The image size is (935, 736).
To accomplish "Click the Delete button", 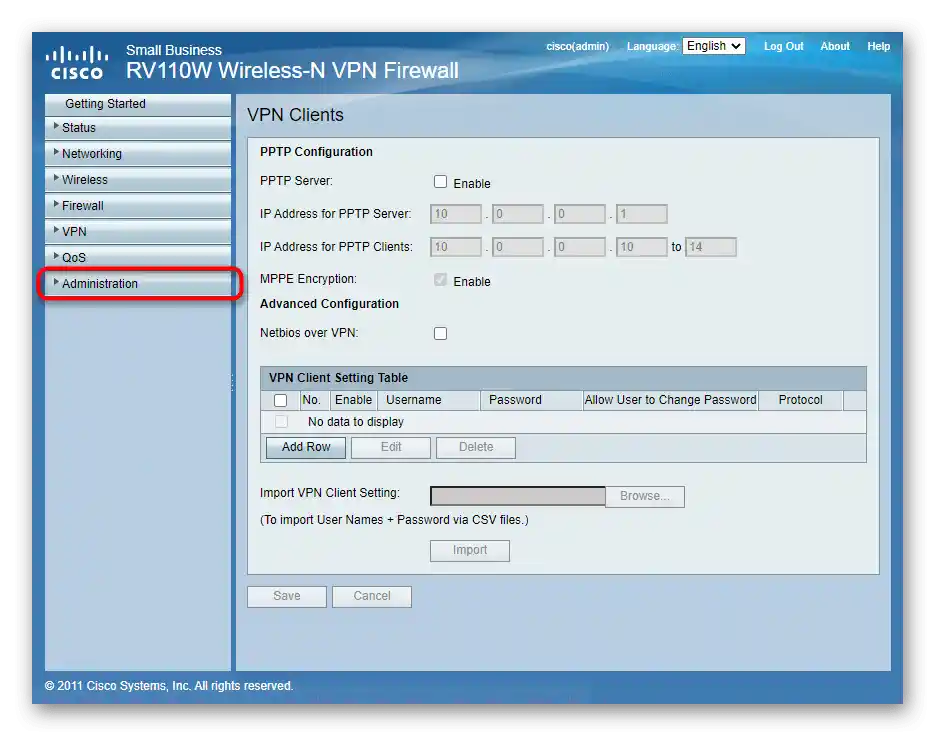I will point(476,447).
